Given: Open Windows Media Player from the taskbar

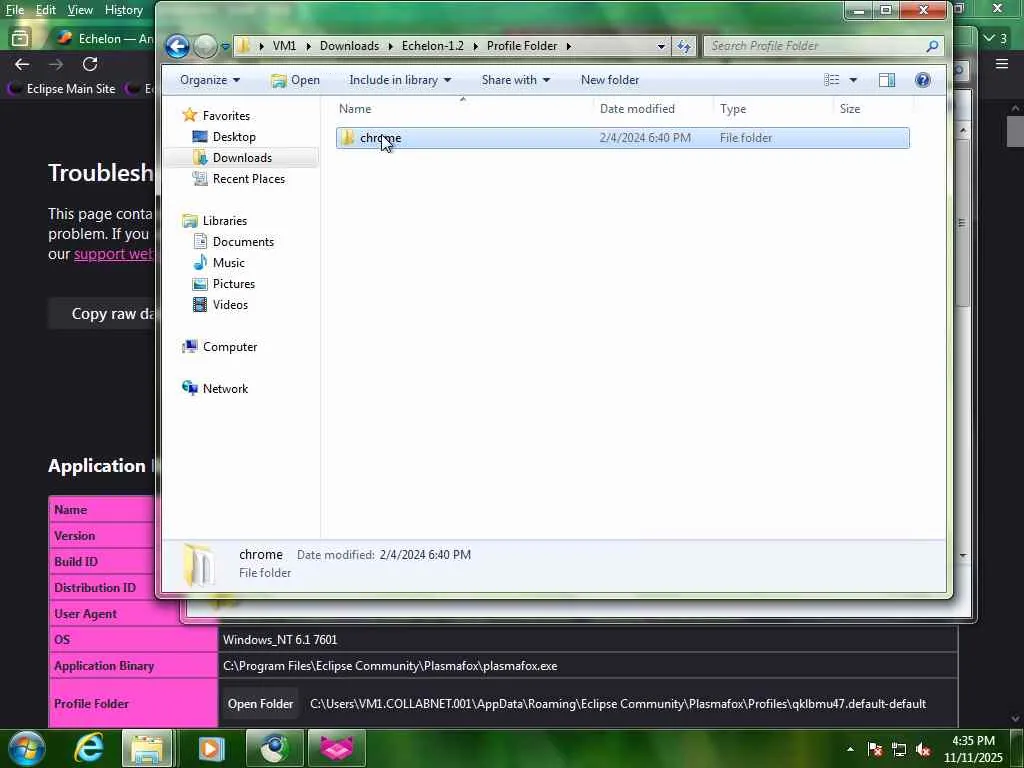Looking at the screenshot, I should click(x=210, y=748).
